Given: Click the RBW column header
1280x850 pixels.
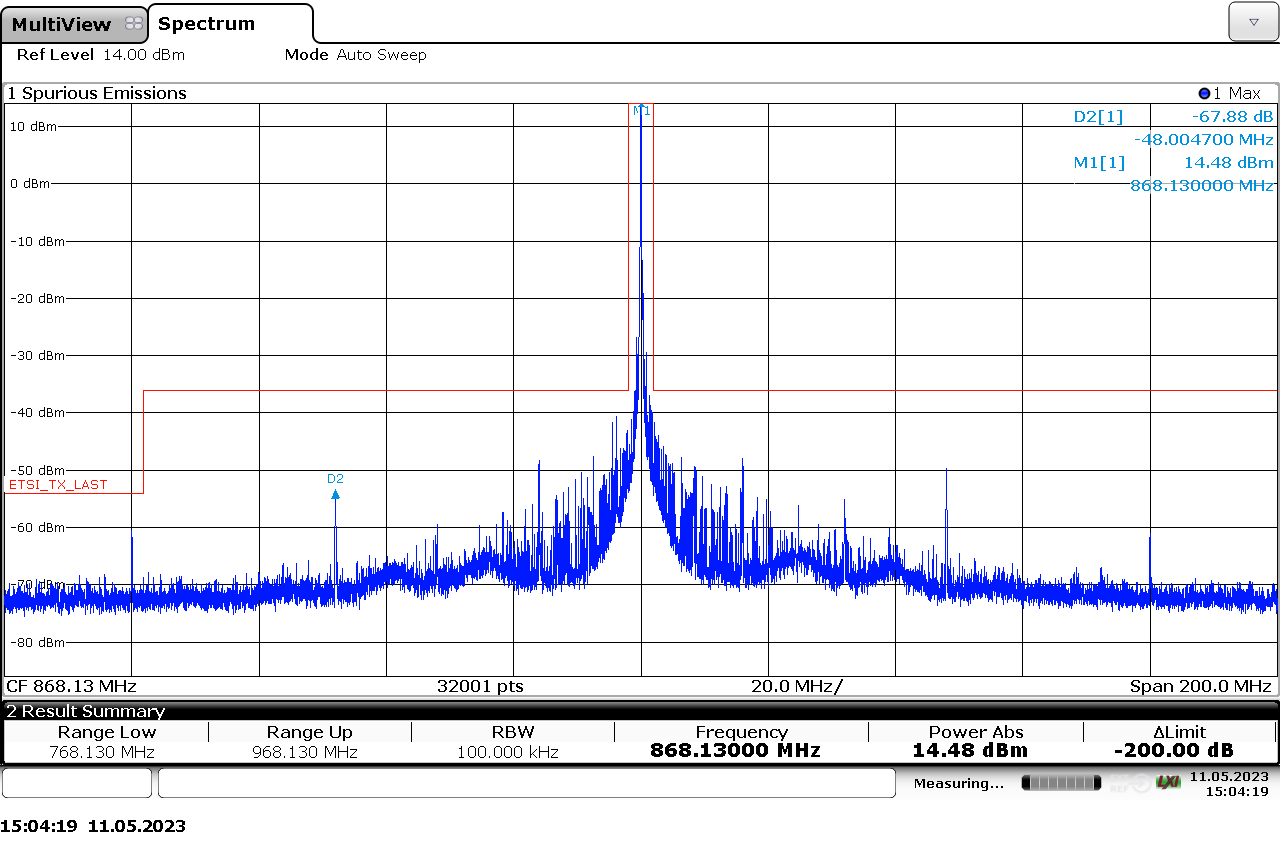Looking at the screenshot, I should [513, 732].
